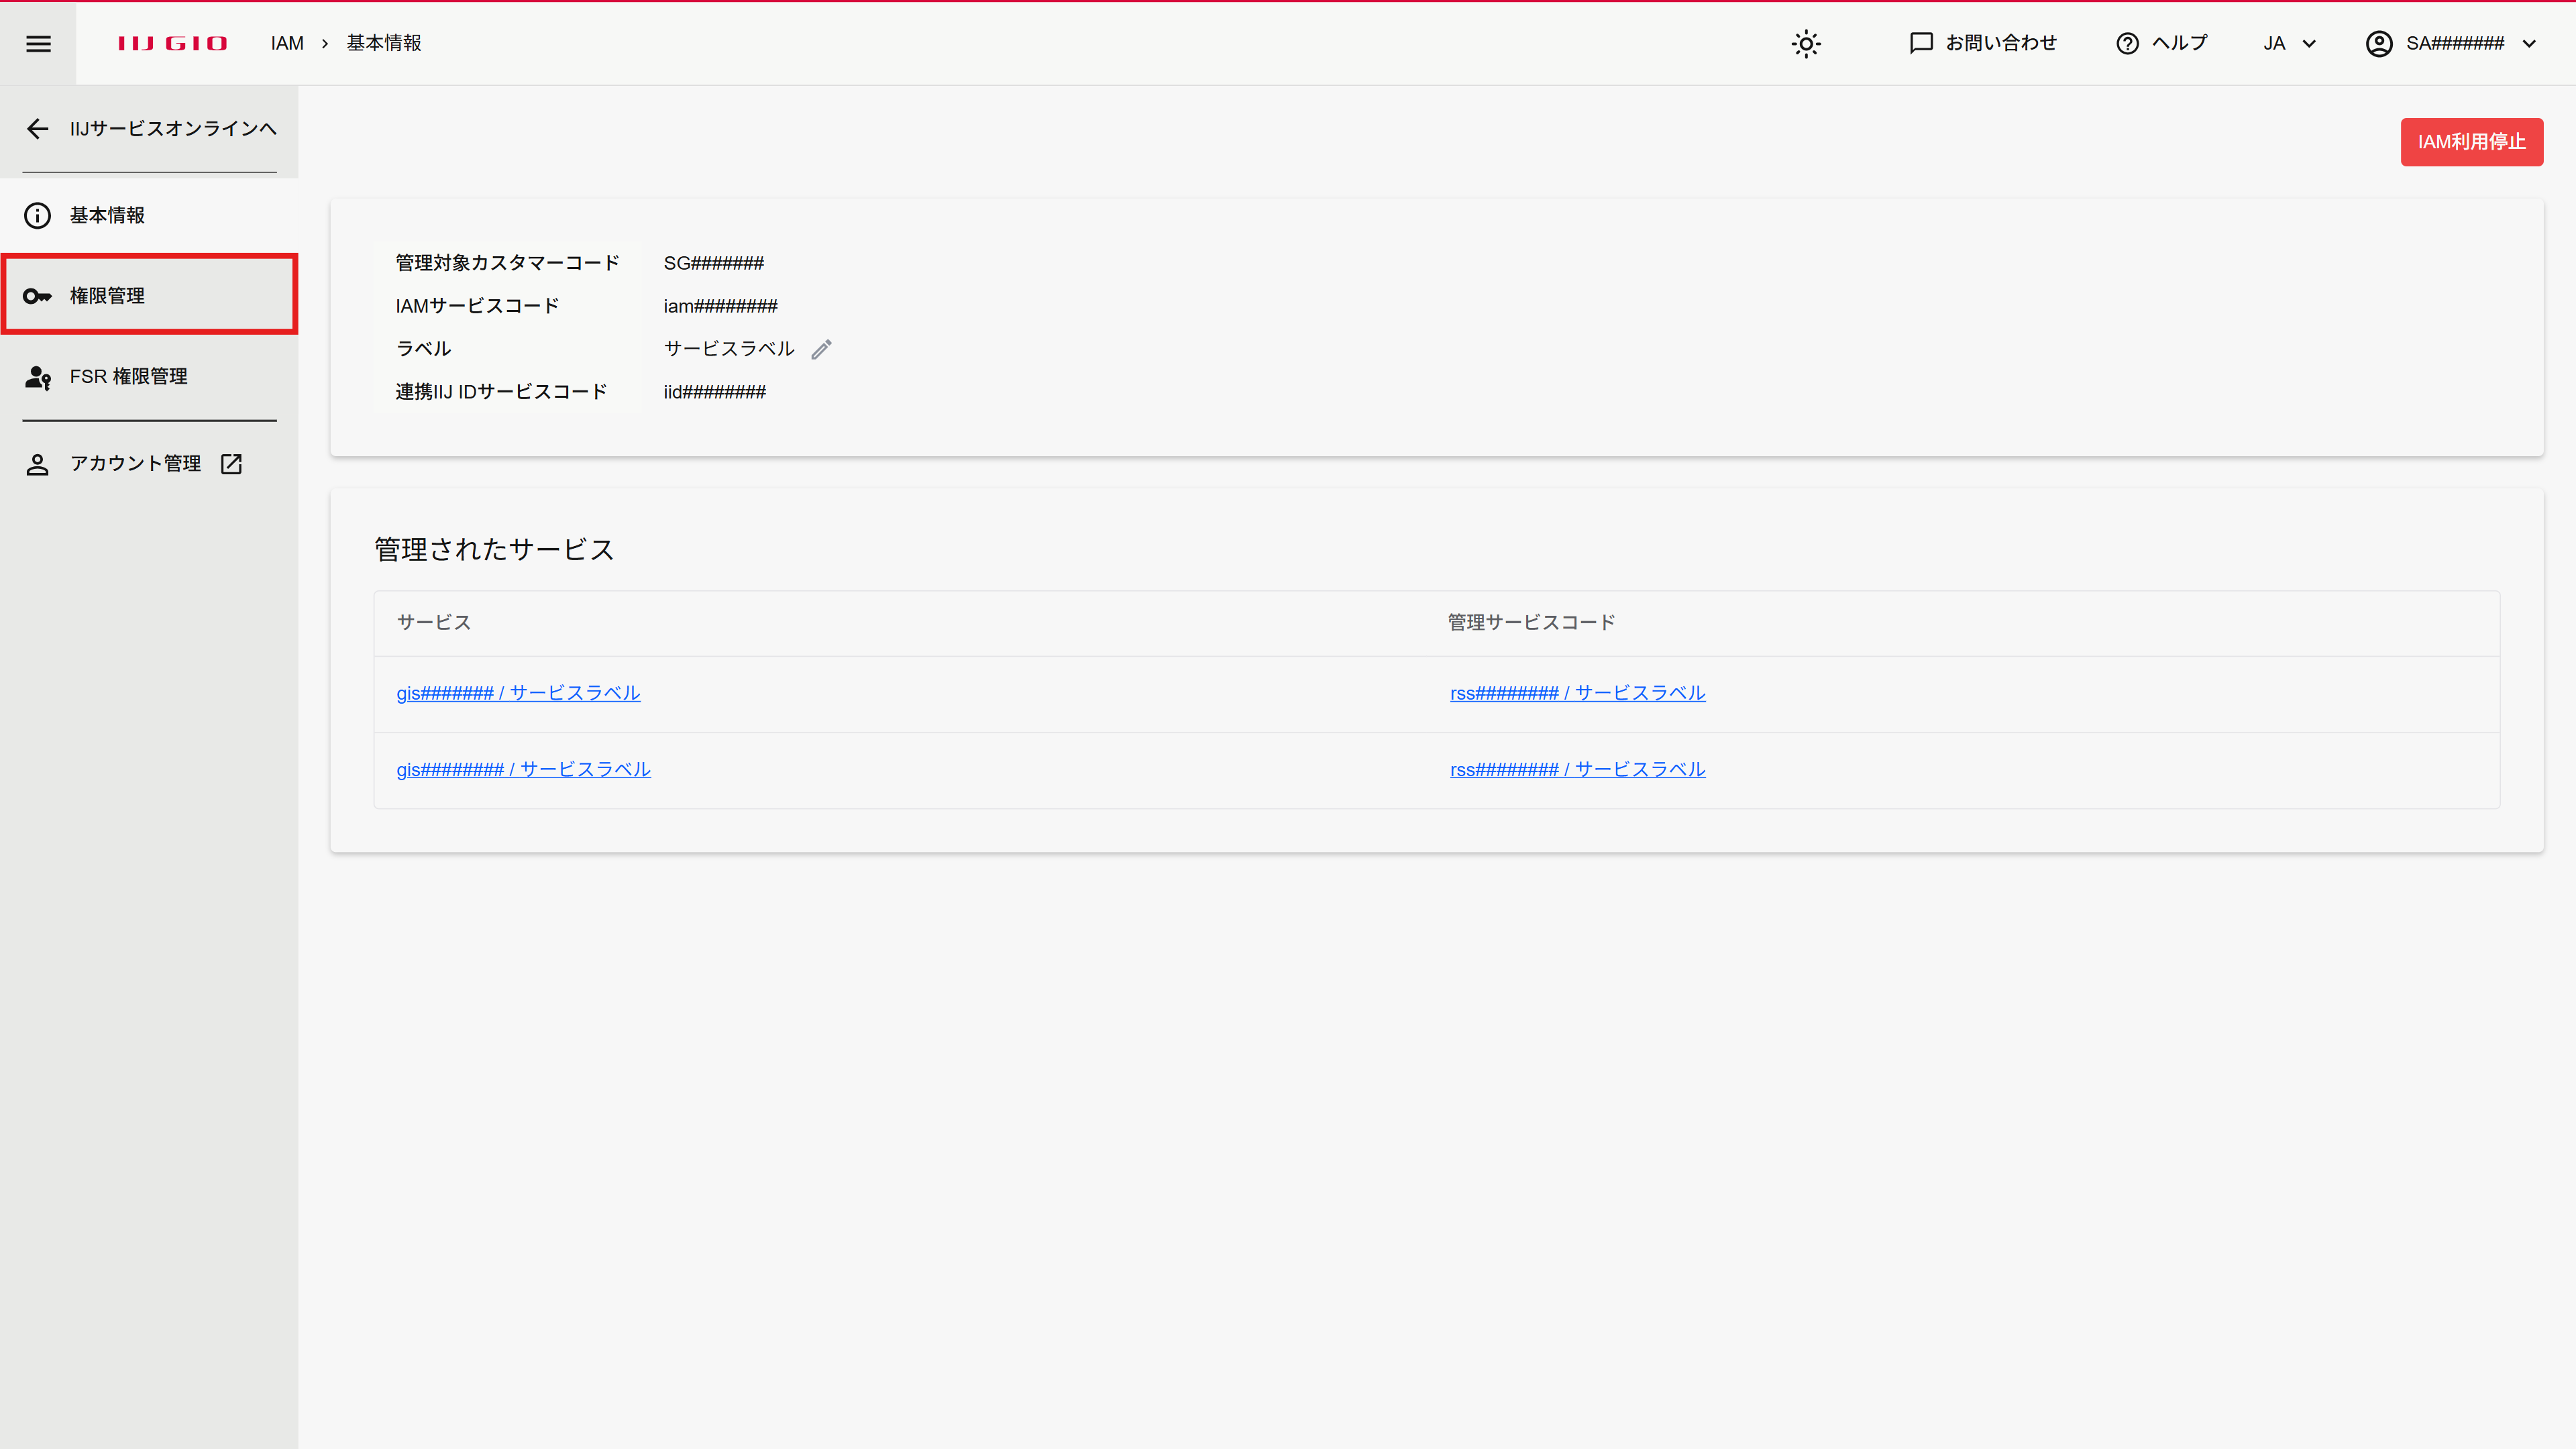Open the hamburger navigation menu

point(38,43)
